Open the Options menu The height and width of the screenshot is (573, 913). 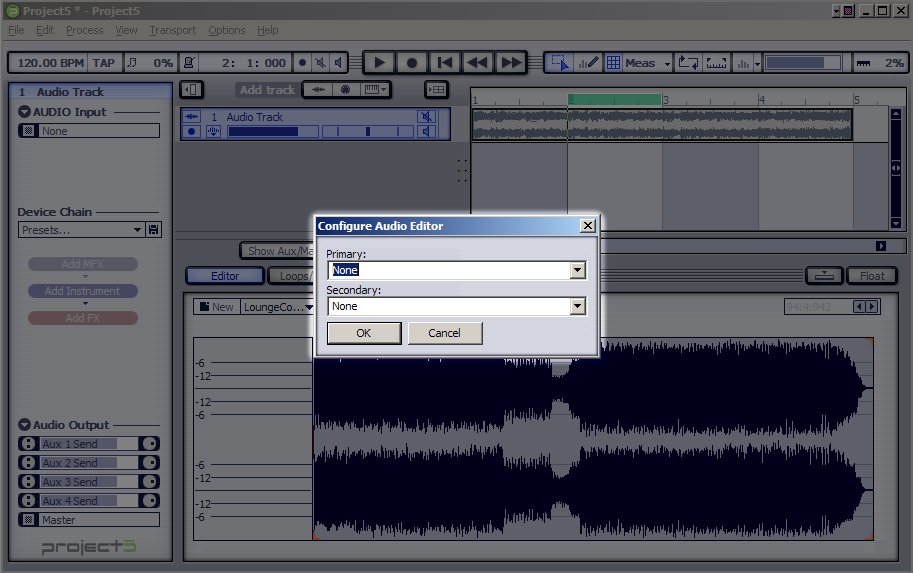tap(227, 30)
